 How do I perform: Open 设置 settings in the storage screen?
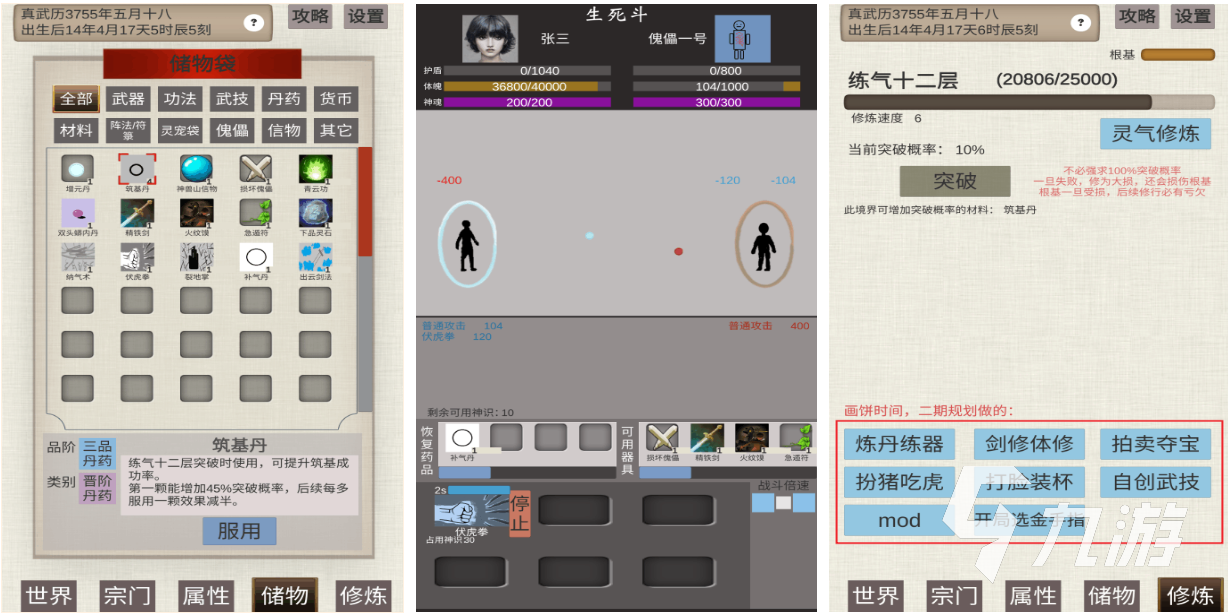[365, 16]
